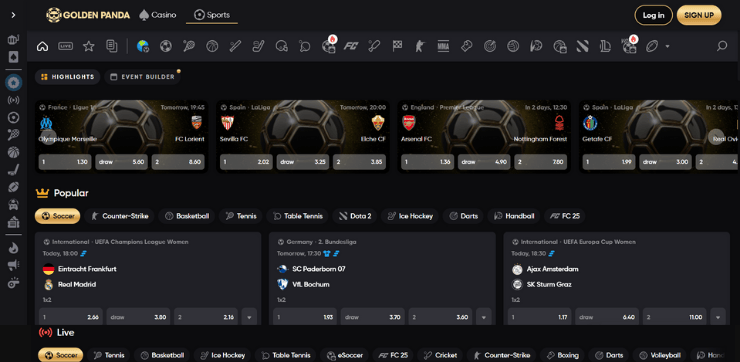
Task: Pick Real Madrid win odds 2.16
Action: (206, 317)
